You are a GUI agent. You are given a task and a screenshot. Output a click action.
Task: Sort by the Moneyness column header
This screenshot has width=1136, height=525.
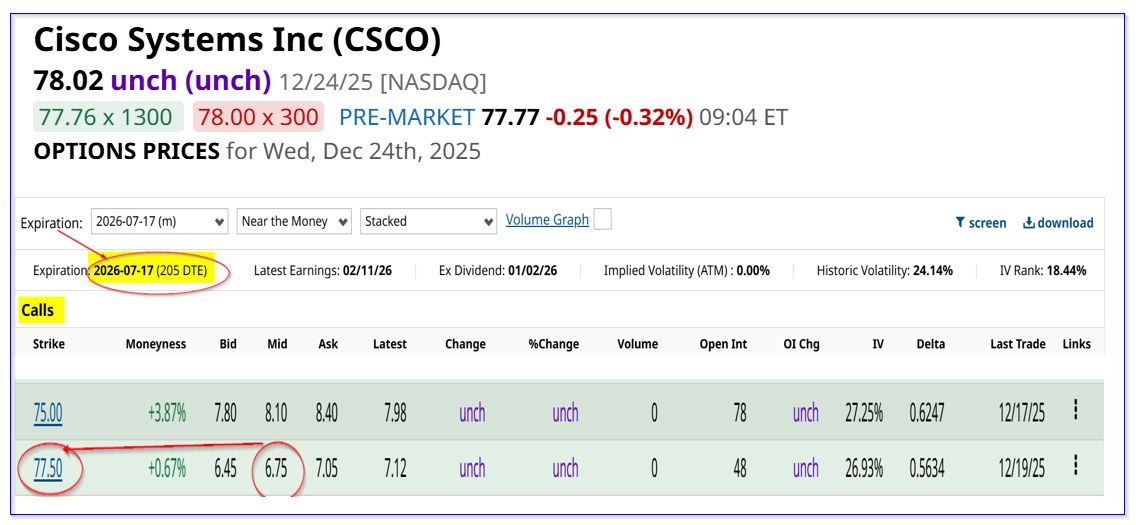pyautogui.click(x=156, y=344)
